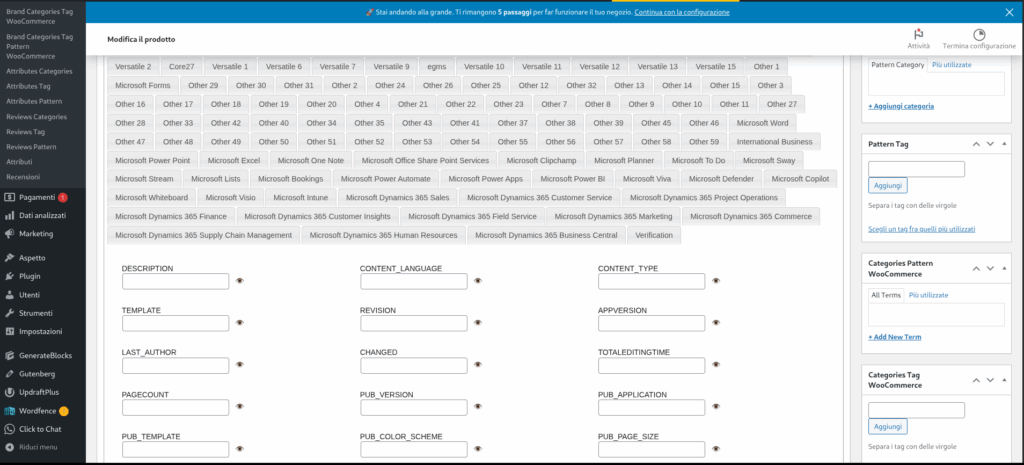This screenshot has height=465, width=1024.
Task: Collapse sidebar with Riduci menu icon
Action: point(10,447)
